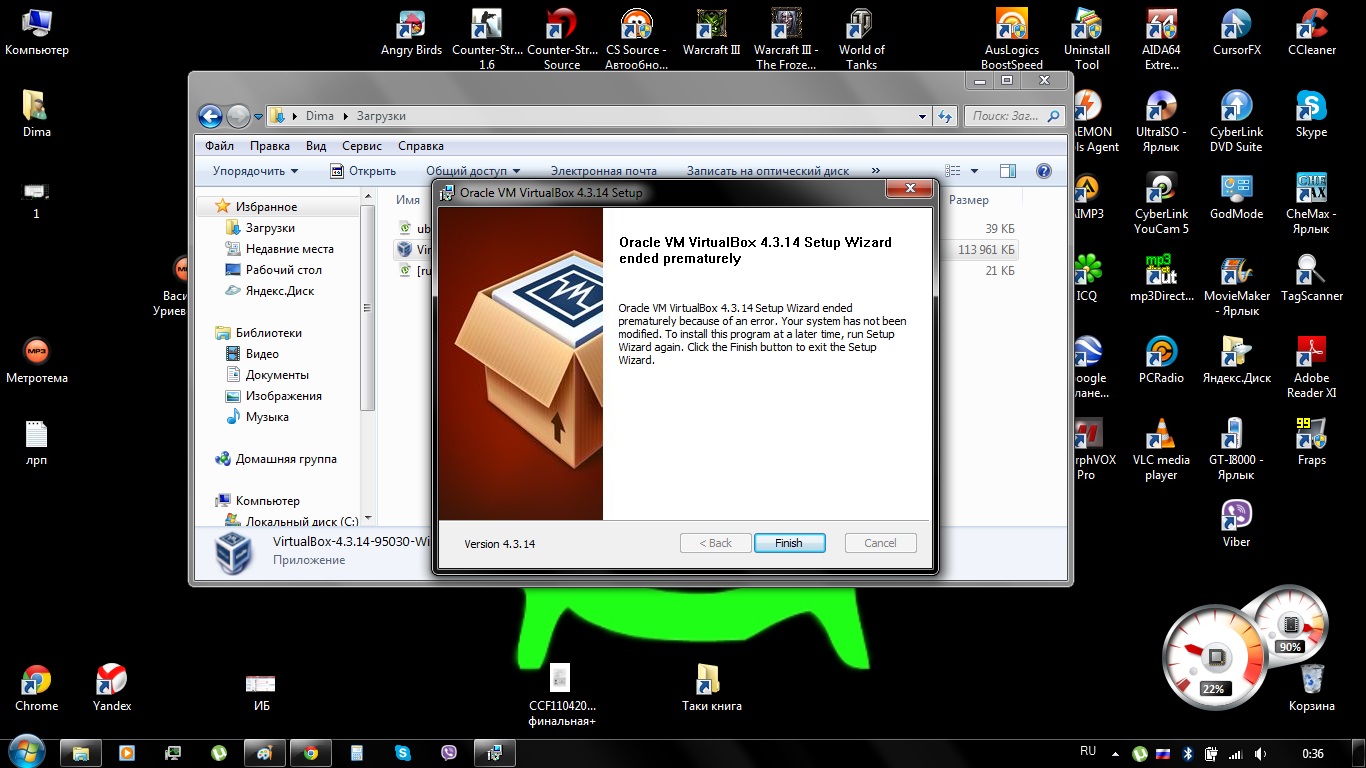Go back in the Explorer window
Image resolution: width=1366 pixels, height=768 pixels.
(210, 116)
